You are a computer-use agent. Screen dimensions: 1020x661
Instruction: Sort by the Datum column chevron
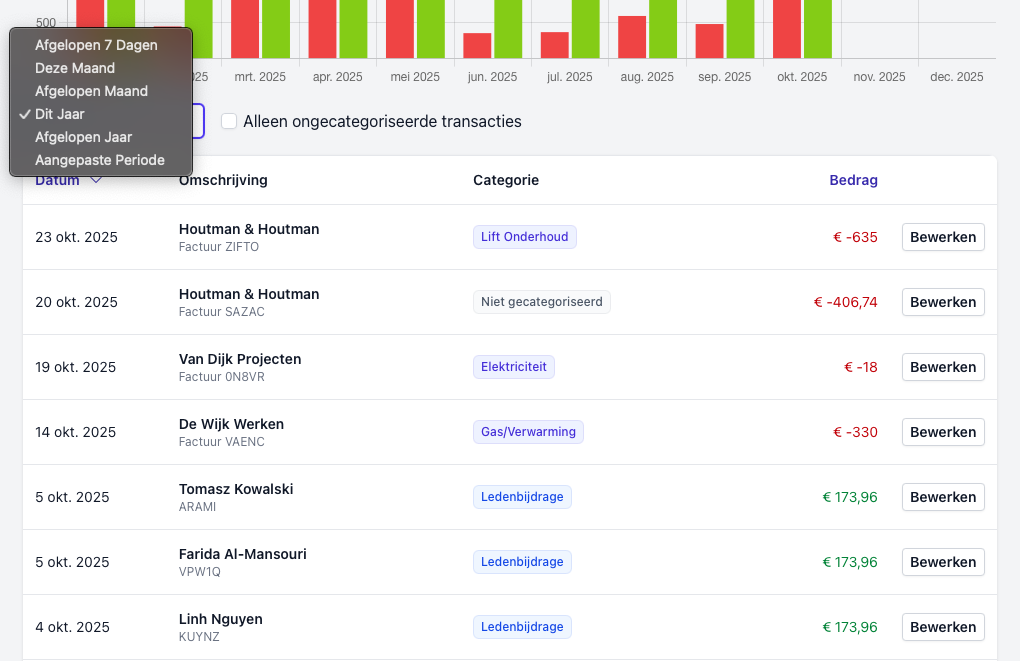click(x=96, y=181)
